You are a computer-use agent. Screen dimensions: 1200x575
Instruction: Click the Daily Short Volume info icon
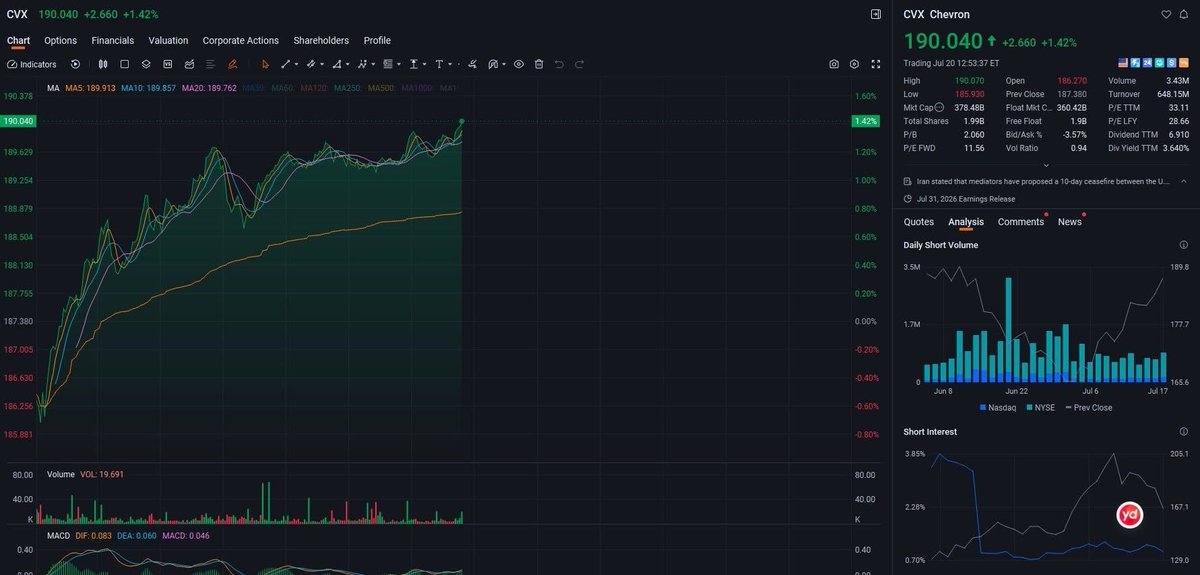(1183, 245)
